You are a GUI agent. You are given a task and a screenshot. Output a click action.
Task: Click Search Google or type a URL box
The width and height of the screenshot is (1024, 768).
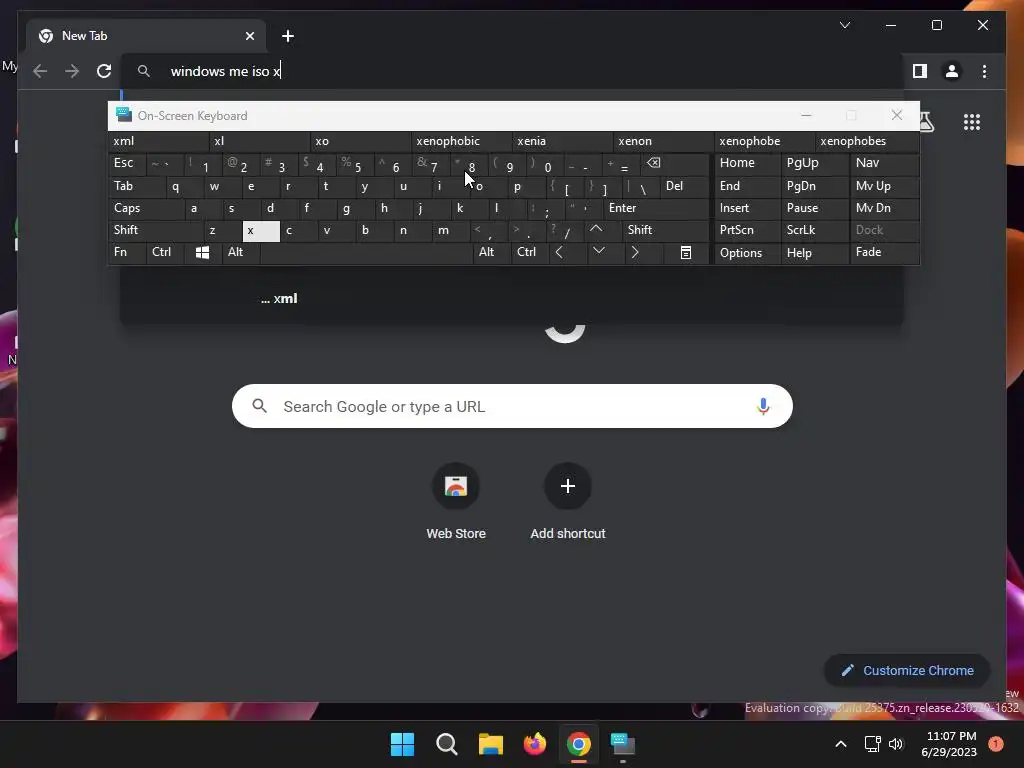[x=512, y=406]
